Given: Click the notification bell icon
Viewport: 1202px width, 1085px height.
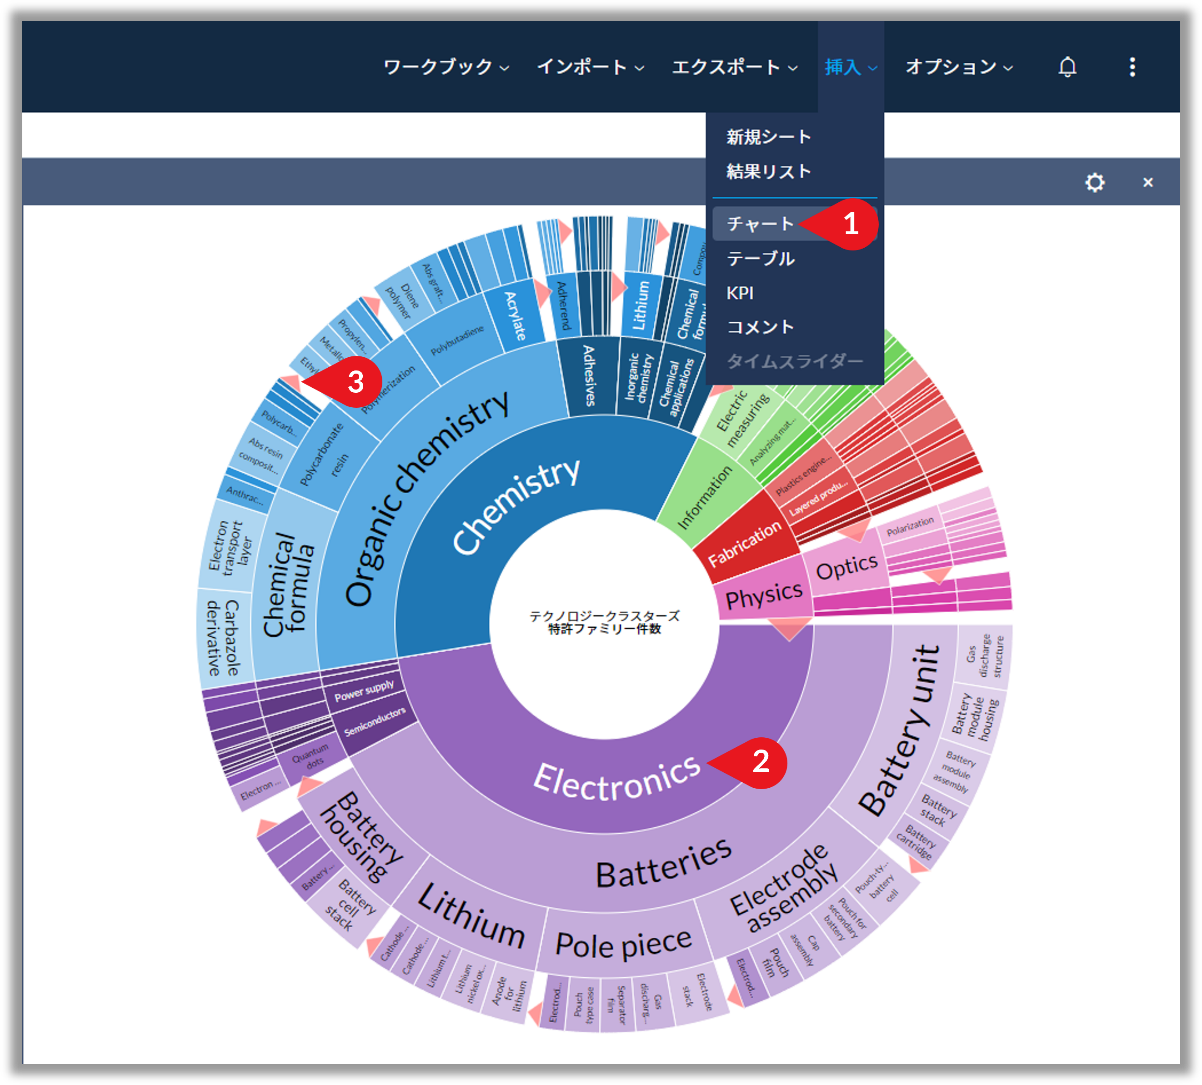Looking at the screenshot, I should click(x=1067, y=67).
